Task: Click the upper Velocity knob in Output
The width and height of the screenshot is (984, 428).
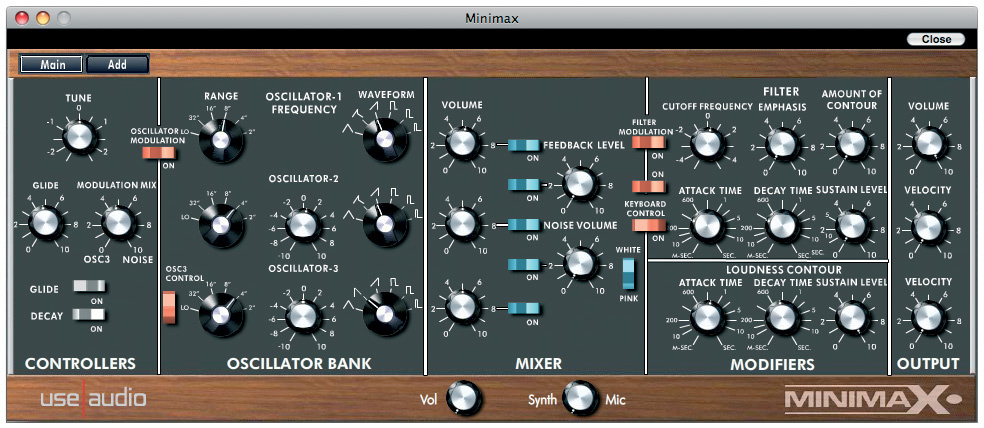Action: (x=931, y=227)
